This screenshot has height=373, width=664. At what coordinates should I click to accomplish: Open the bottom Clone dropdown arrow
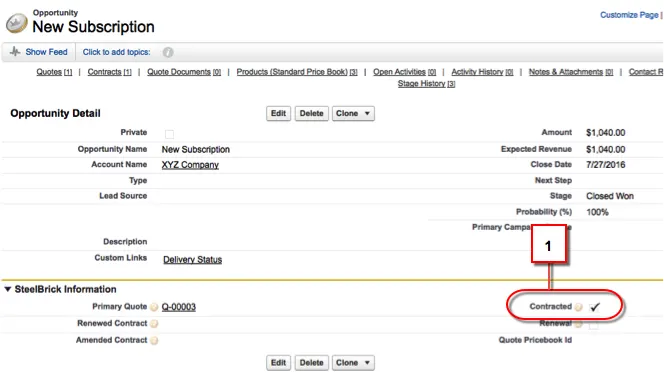[367, 363]
